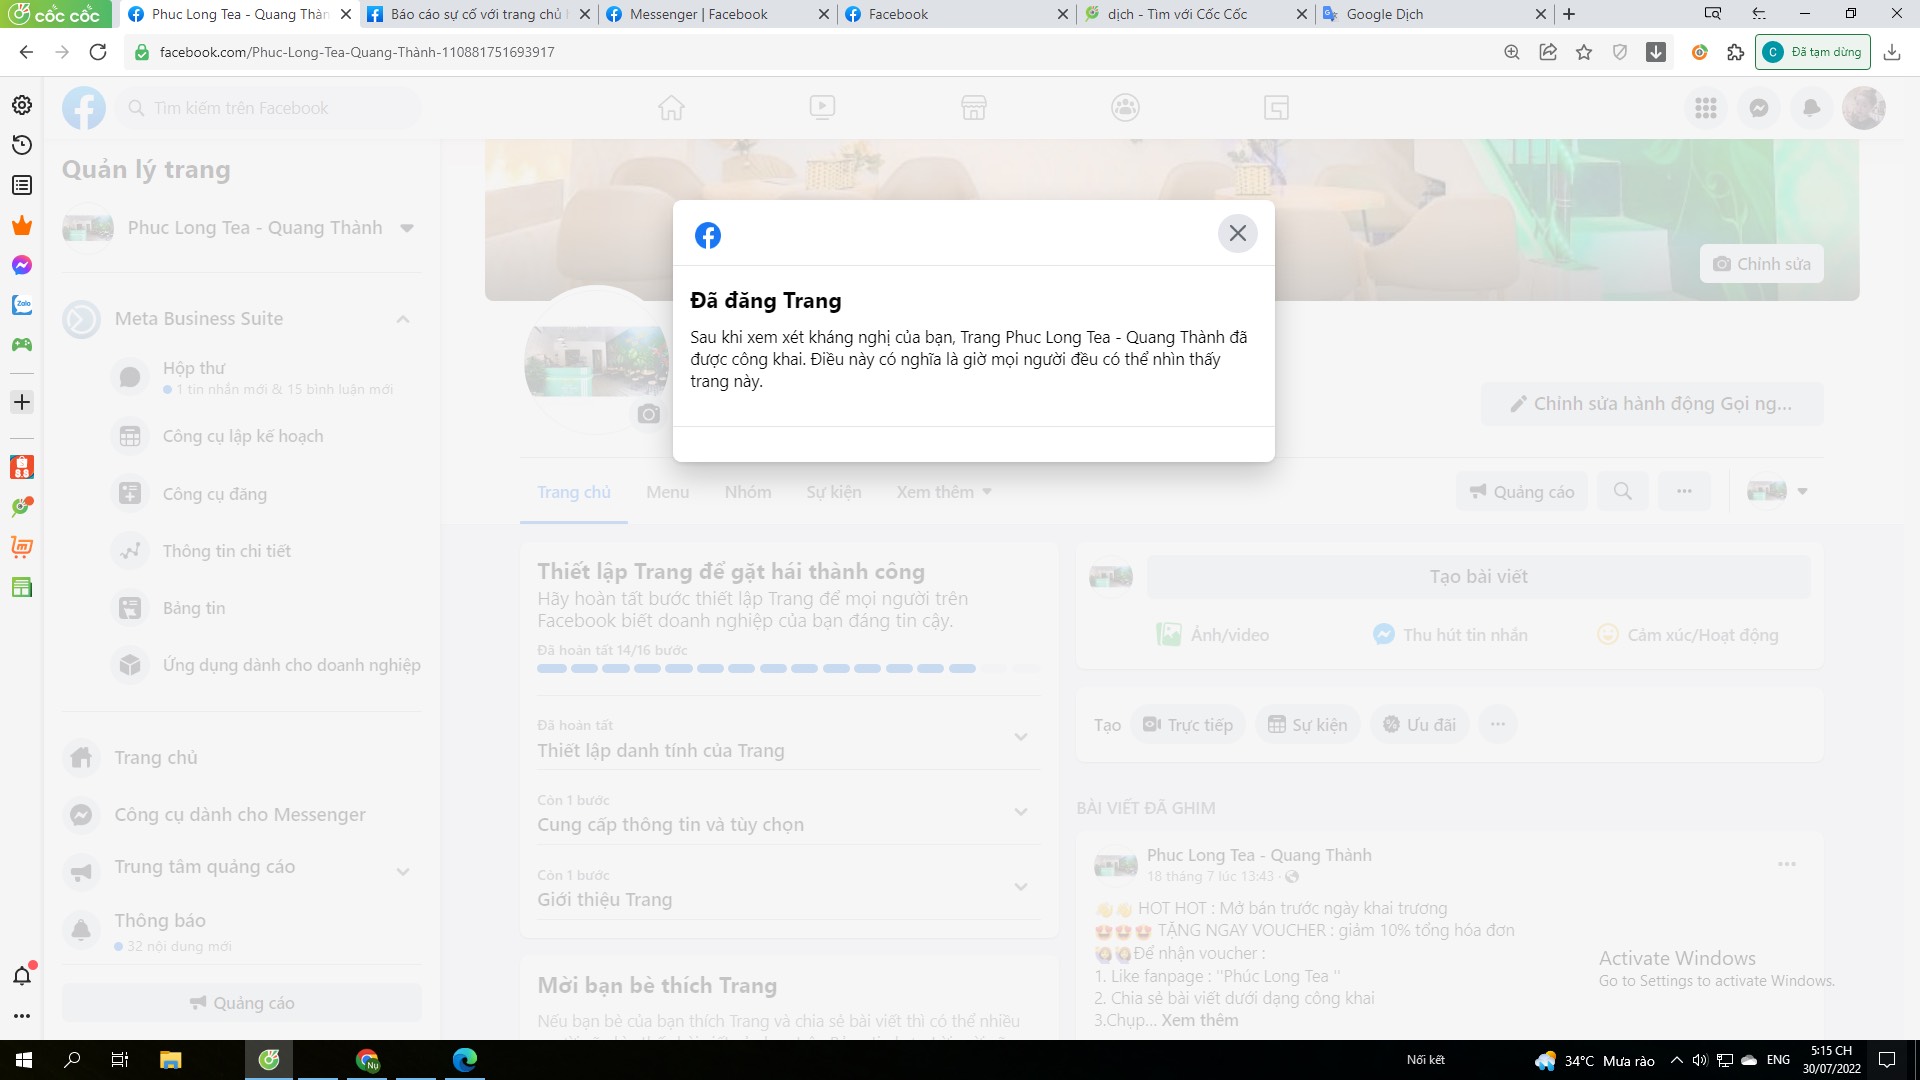Reload the current page
1920x1080 pixels.
tap(98, 52)
